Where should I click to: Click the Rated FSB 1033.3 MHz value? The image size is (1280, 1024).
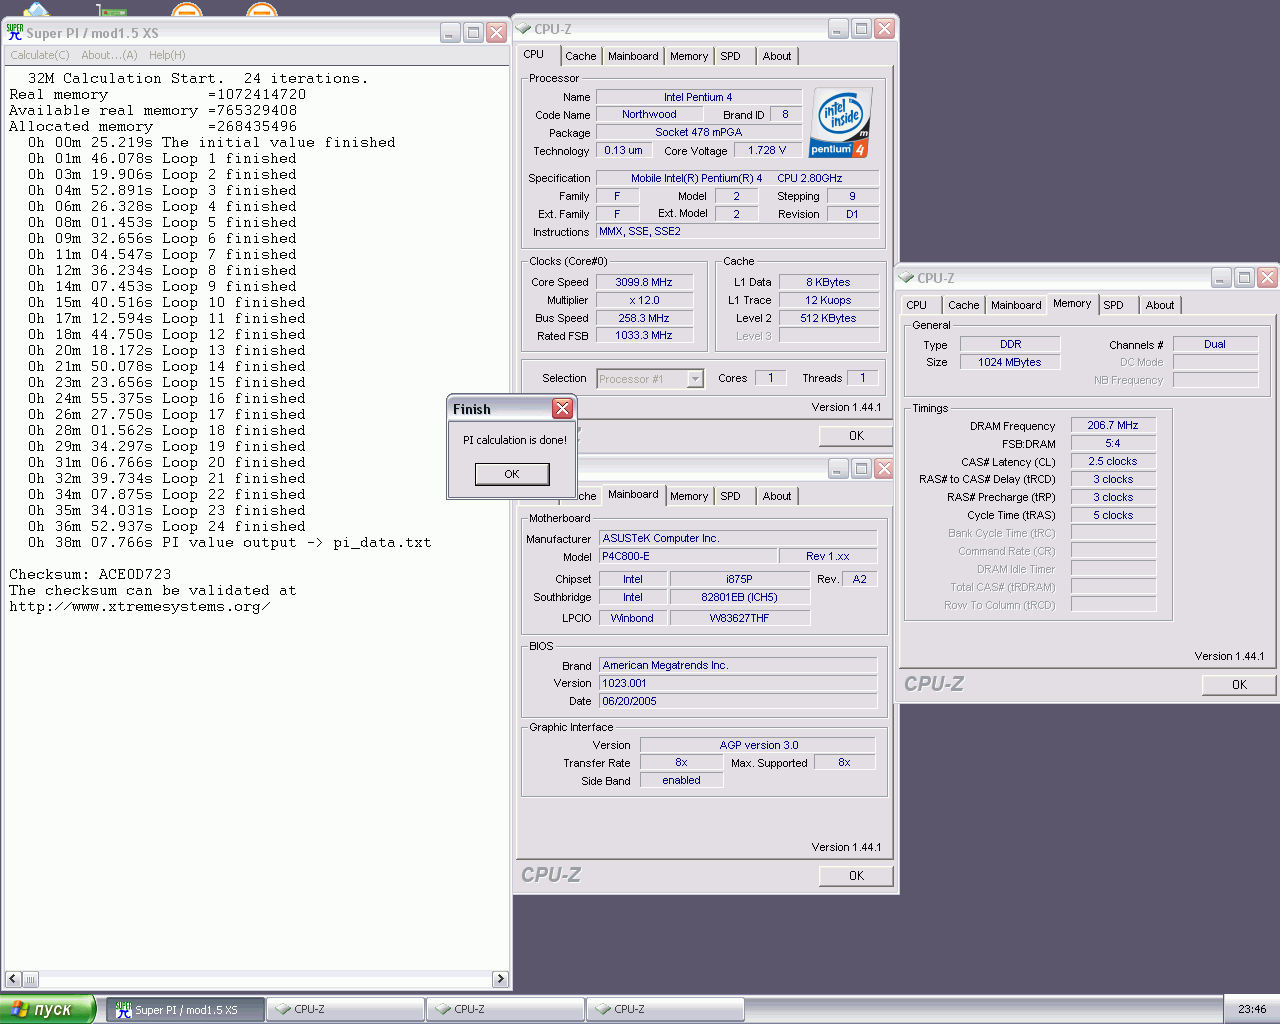click(644, 336)
